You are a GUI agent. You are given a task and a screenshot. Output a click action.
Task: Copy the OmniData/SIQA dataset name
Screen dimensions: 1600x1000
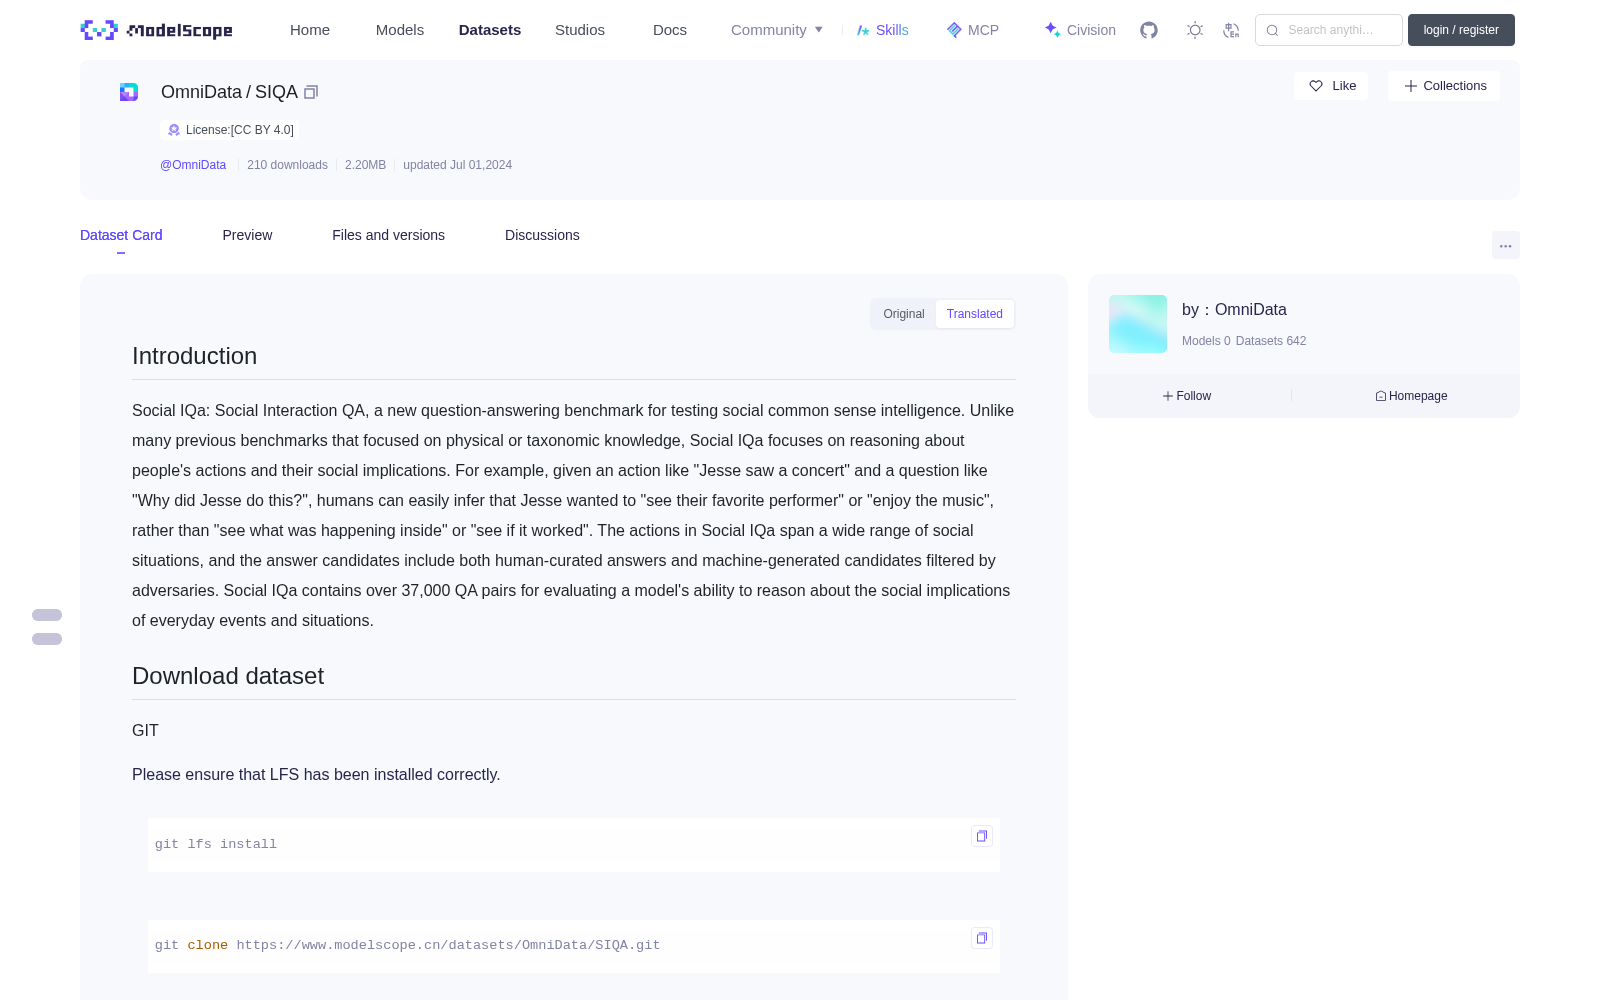click(x=311, y=92)
